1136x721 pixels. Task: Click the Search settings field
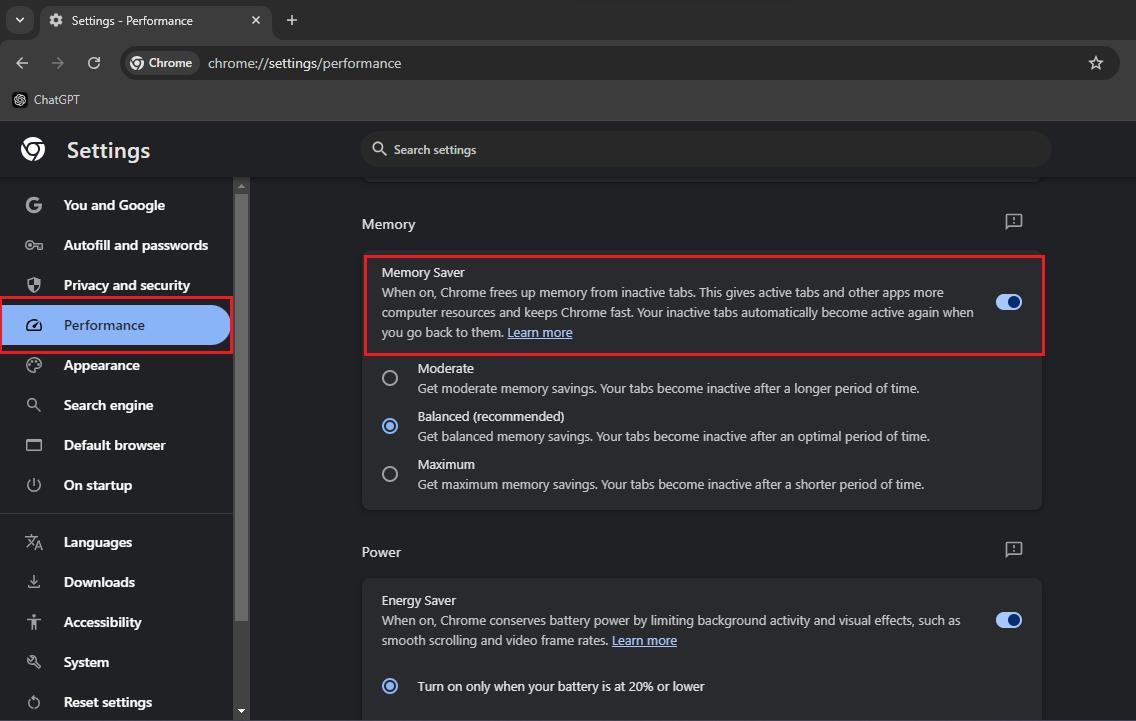click(705, 149)
